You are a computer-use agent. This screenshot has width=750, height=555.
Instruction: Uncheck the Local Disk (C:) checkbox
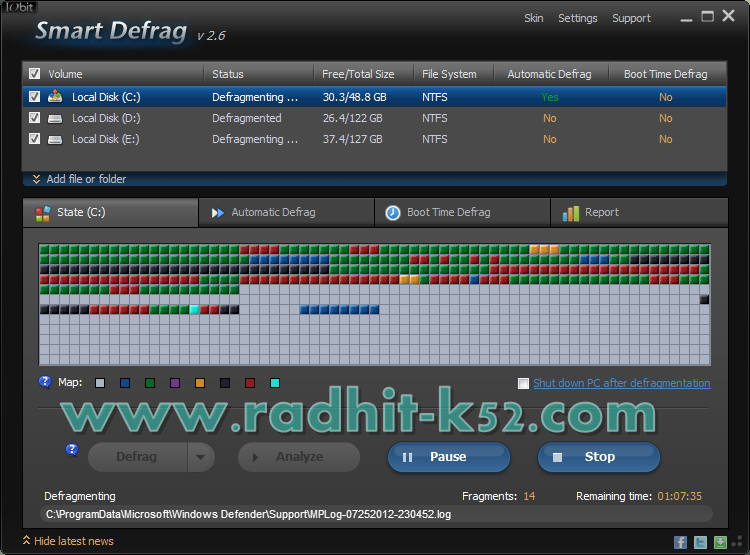pyautogui.click(x=34, y=97)
